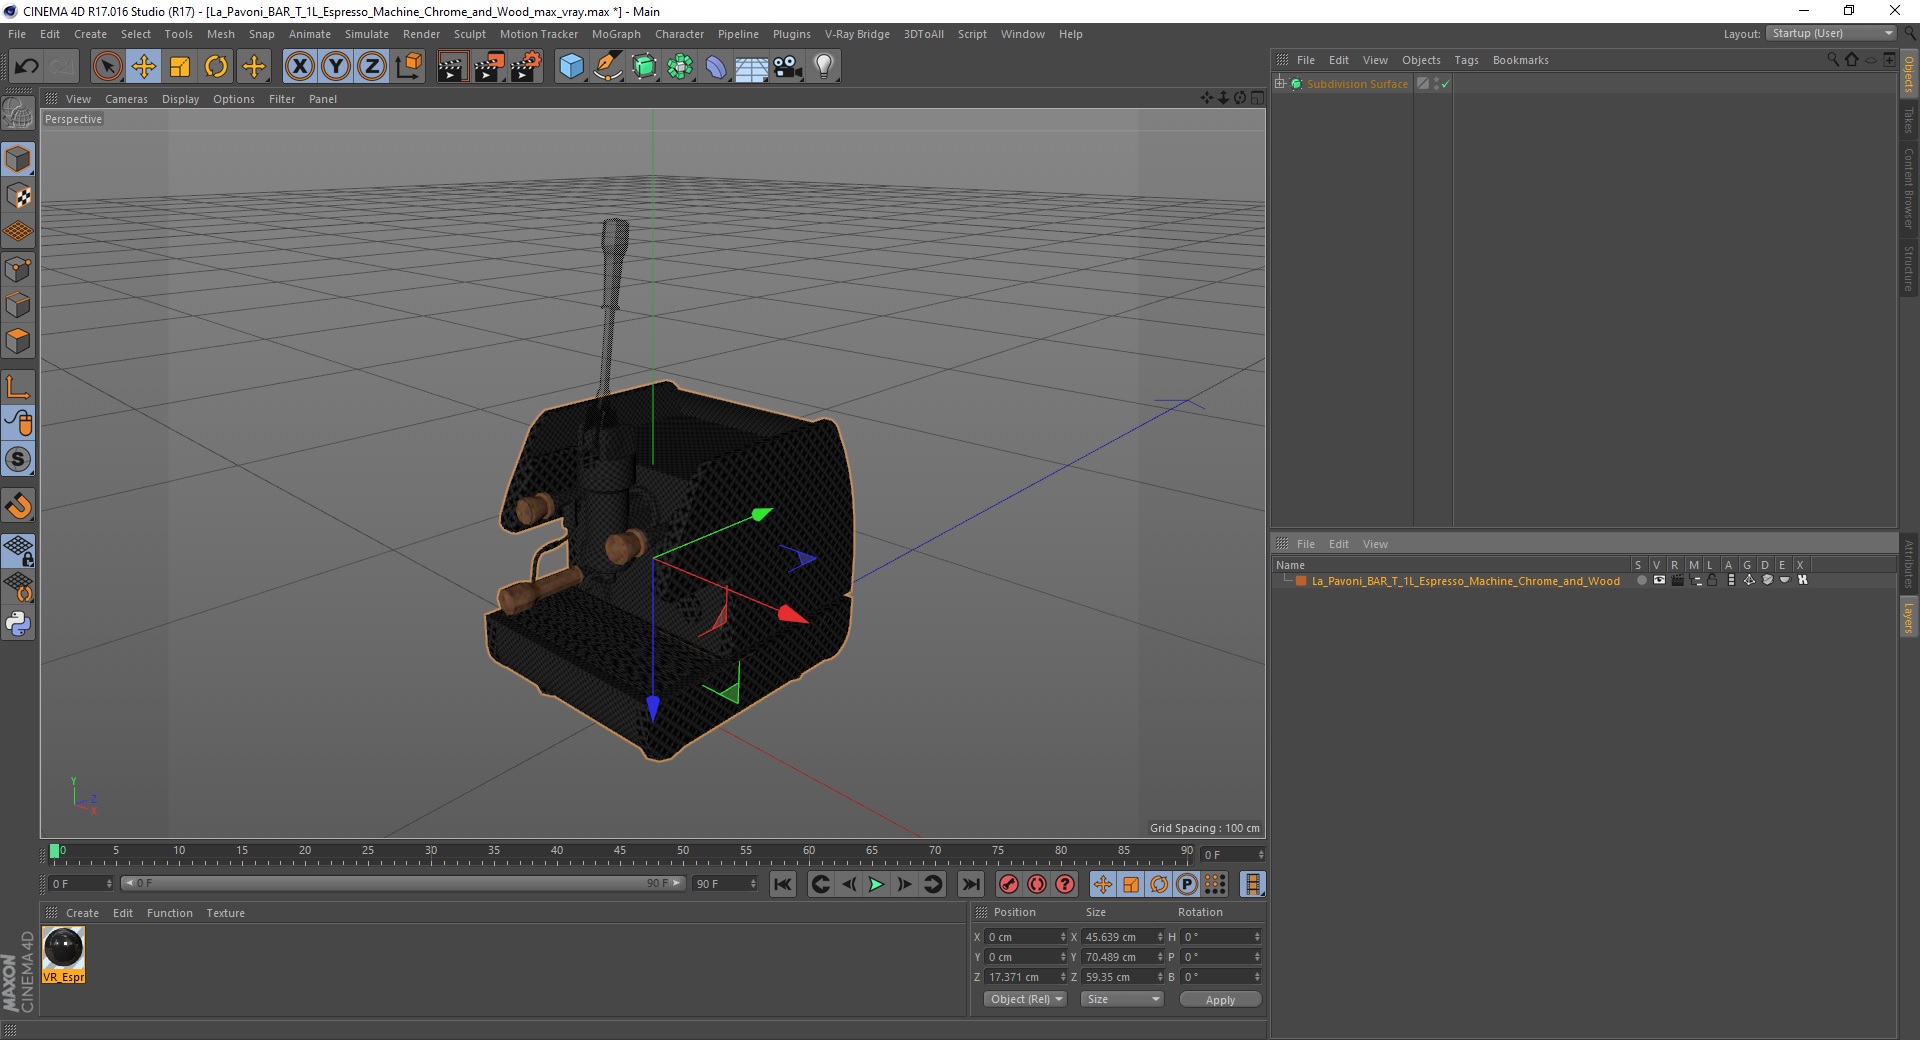Toggle Y axis lock
Screen dimensions: 1920x1040
[336, 67]
